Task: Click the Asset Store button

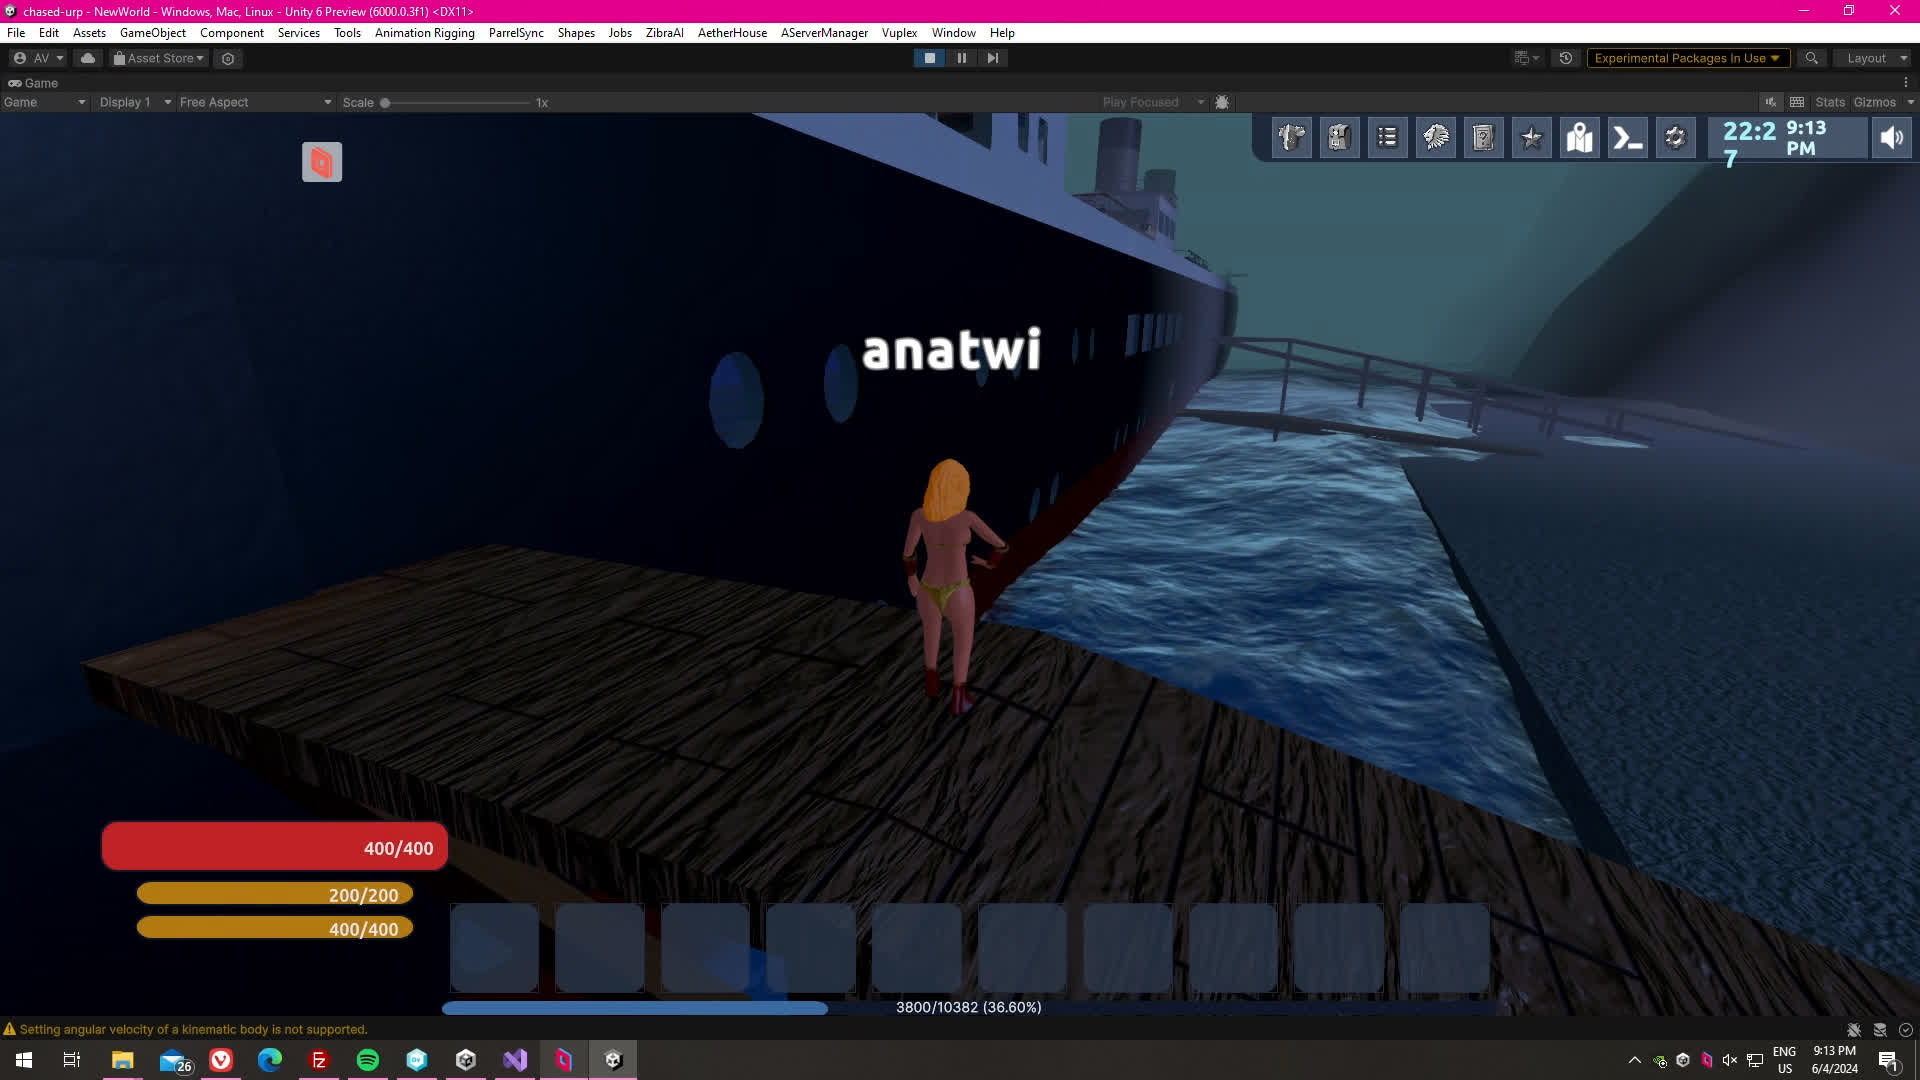Action: click(x=159, y=58)
